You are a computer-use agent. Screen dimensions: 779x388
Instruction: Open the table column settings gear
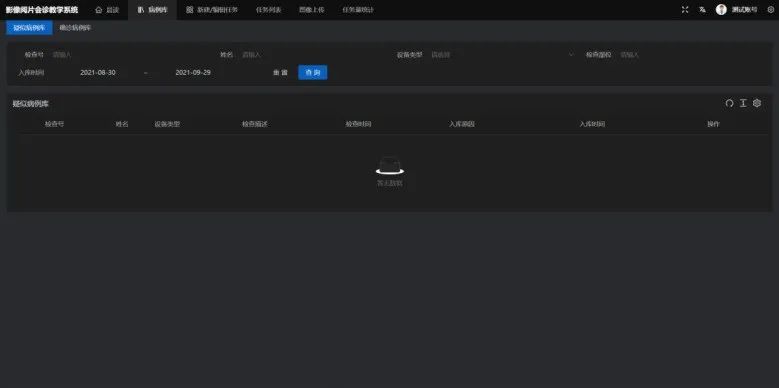pyautogui.click(x=757, y=103)
